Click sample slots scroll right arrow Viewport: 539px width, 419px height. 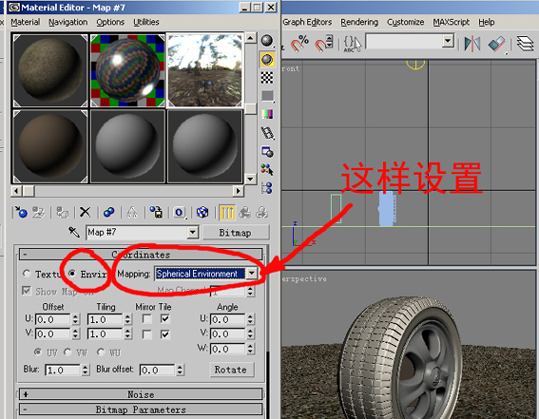(x=238, y=191)
